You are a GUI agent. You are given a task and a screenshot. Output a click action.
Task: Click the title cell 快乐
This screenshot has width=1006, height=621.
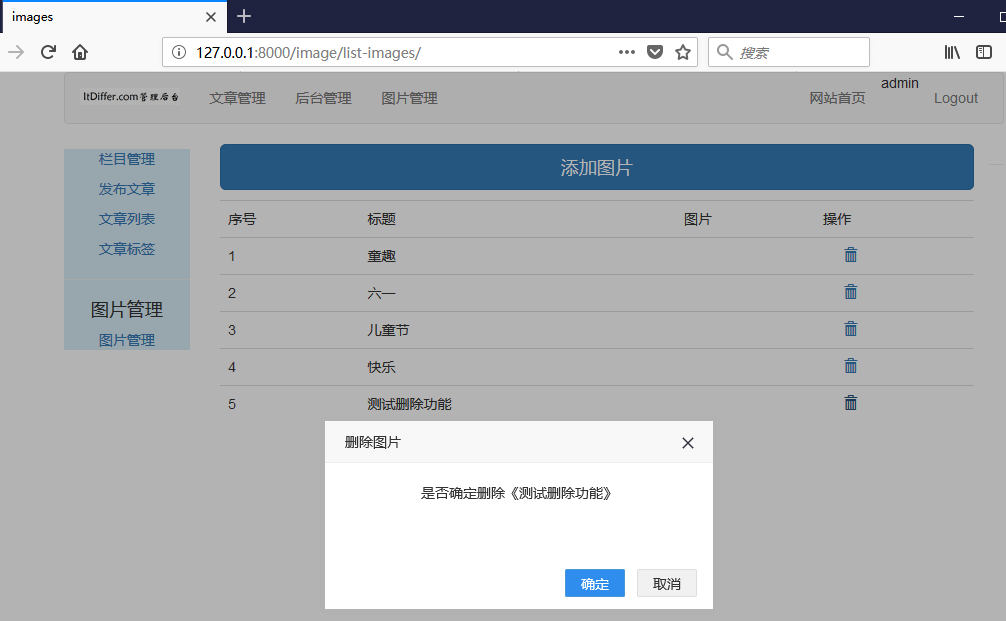pyautogui.click(x=382, y=367)
